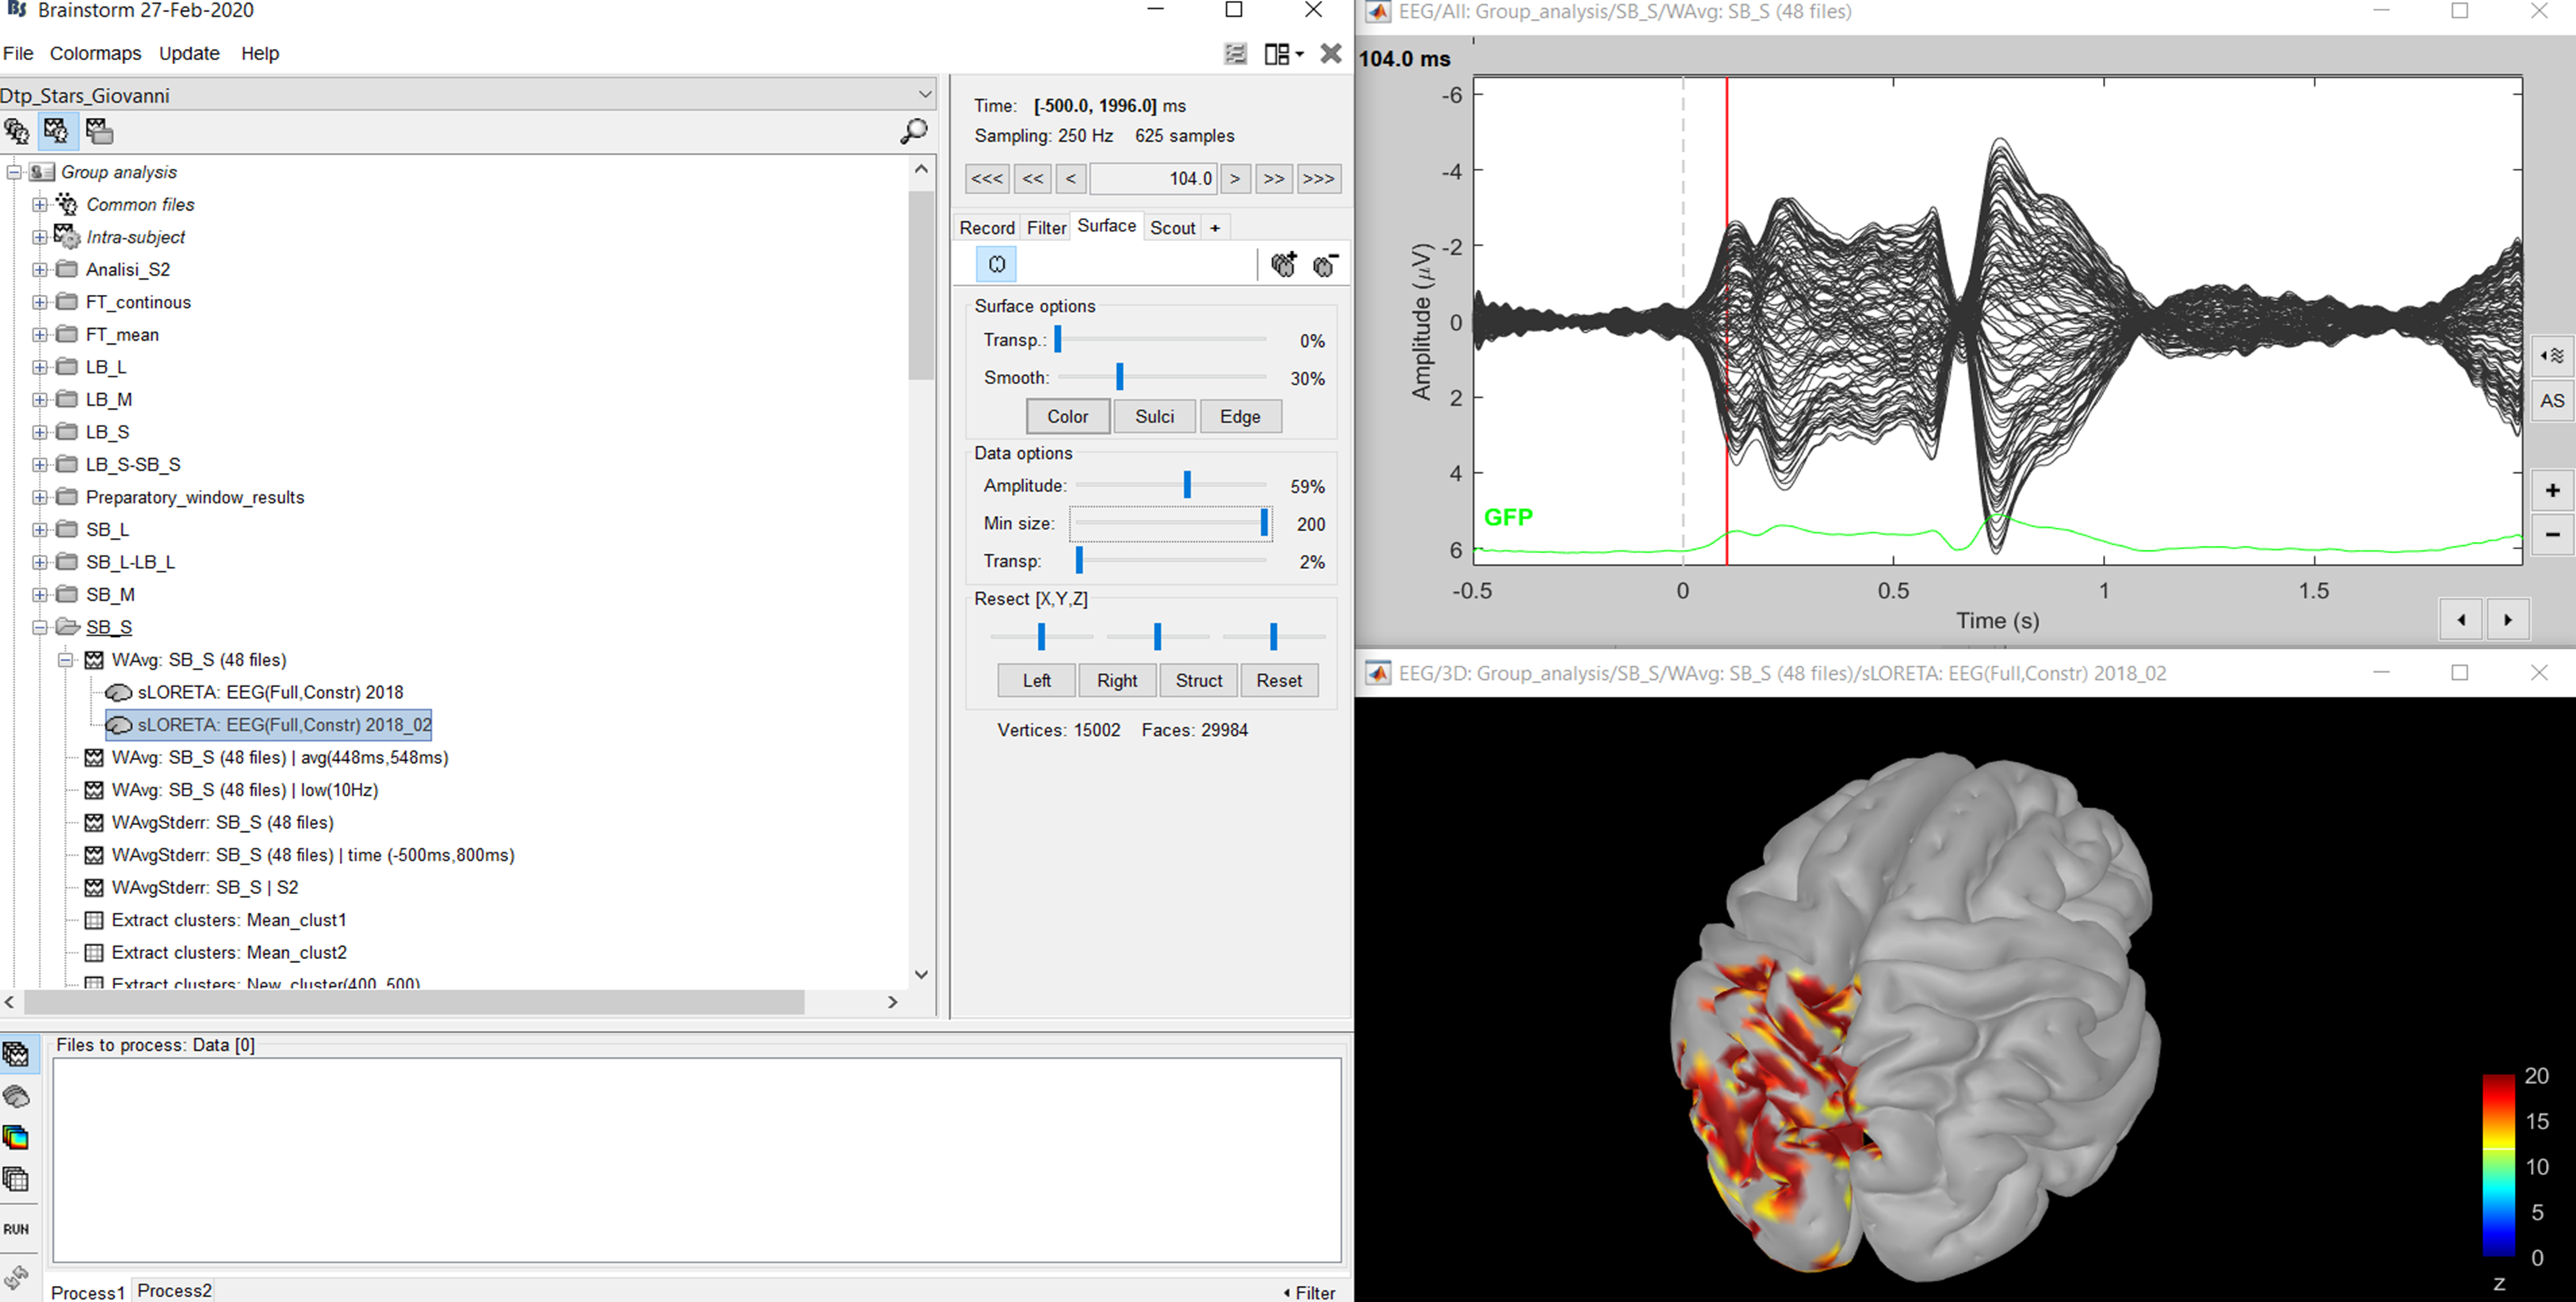Open the File menu
2576x1302 pixels.
[18, 54]
